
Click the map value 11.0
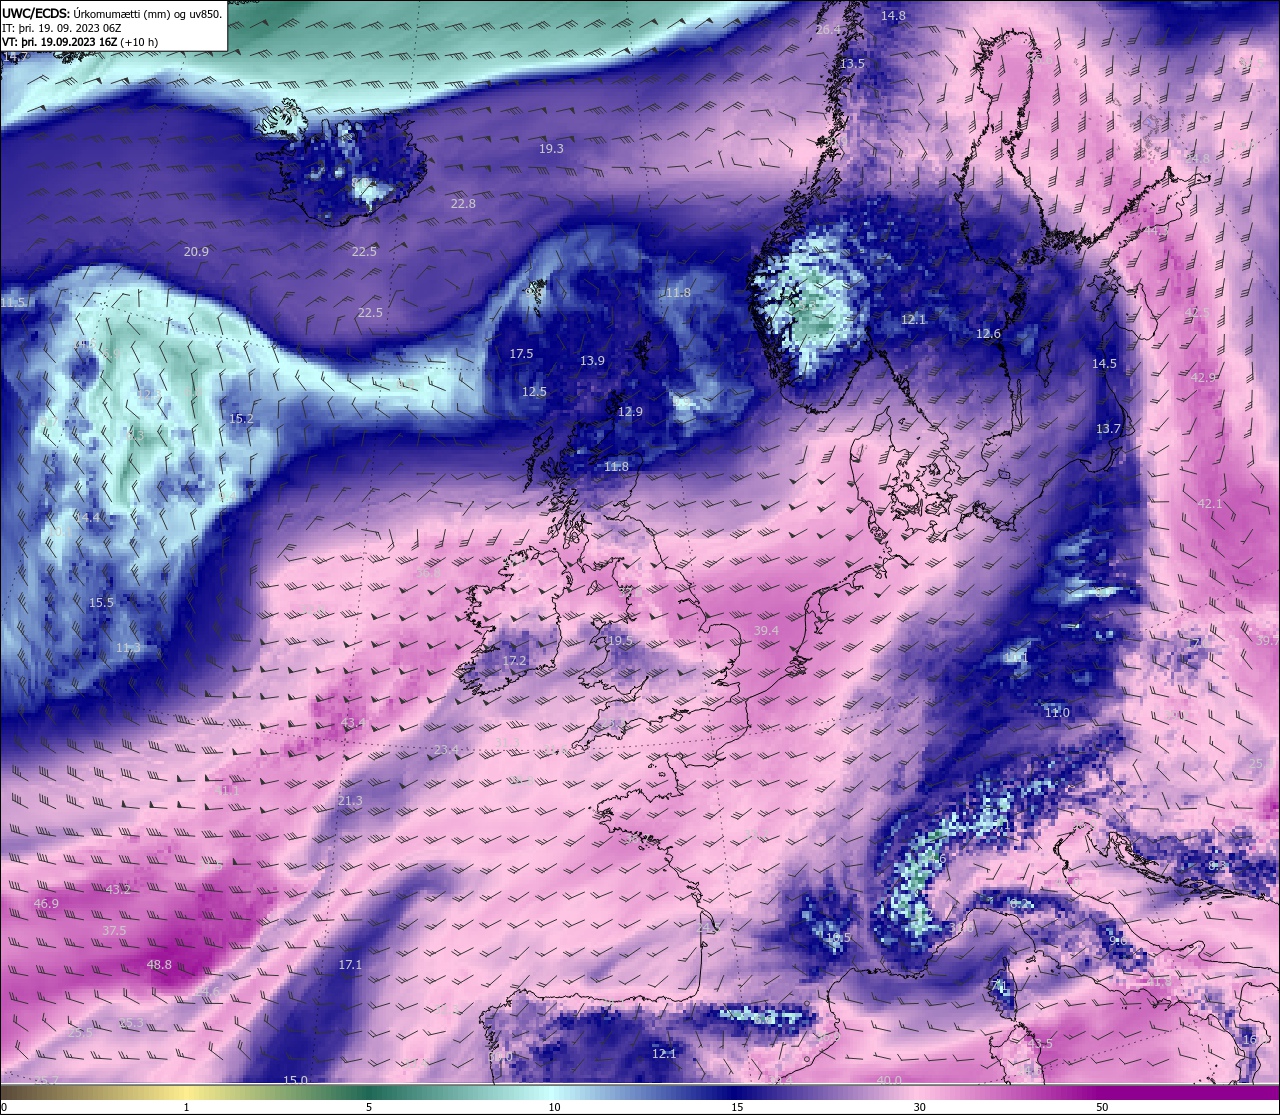tap(1057, 713)
